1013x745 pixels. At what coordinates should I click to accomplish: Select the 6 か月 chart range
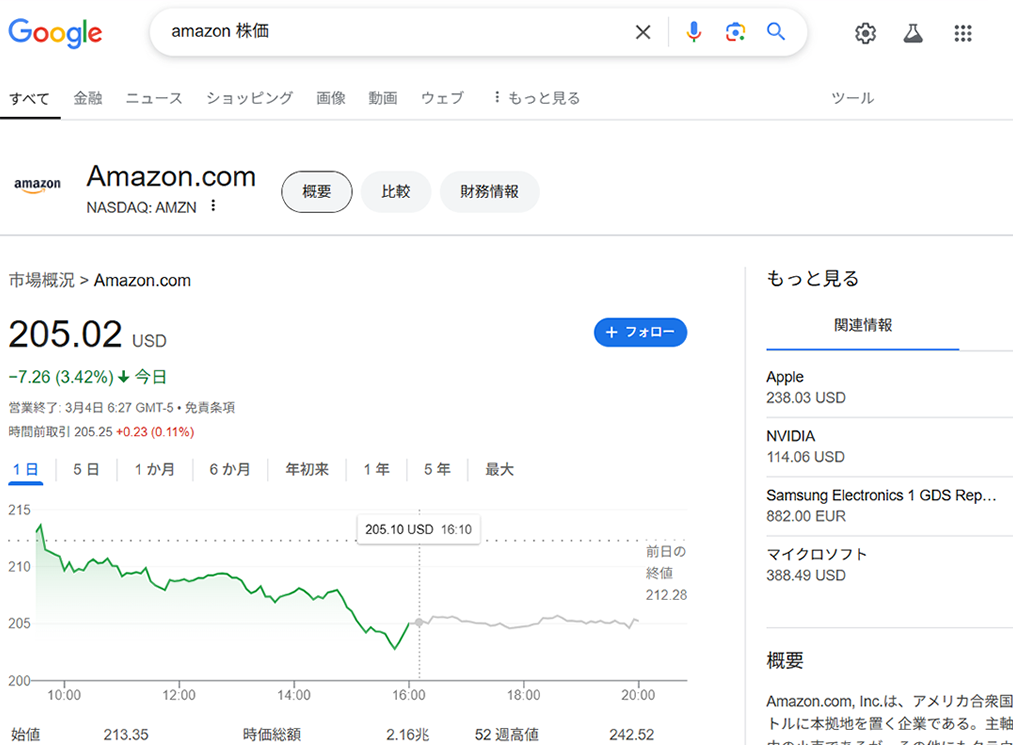[x=230, y=470]
